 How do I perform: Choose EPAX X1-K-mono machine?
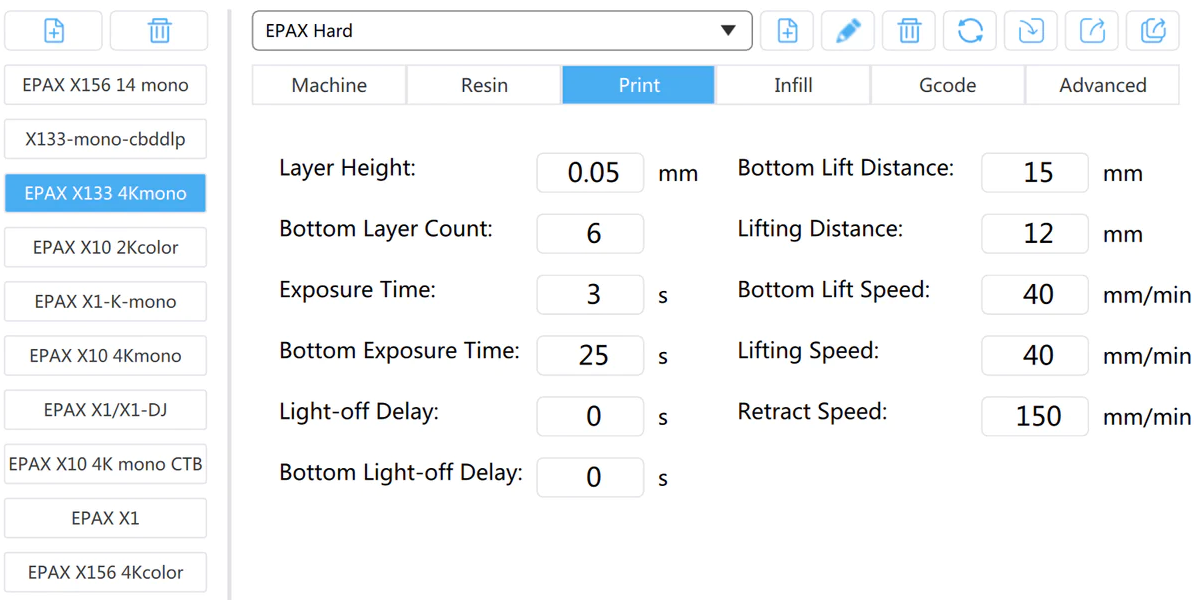(105, 302)
